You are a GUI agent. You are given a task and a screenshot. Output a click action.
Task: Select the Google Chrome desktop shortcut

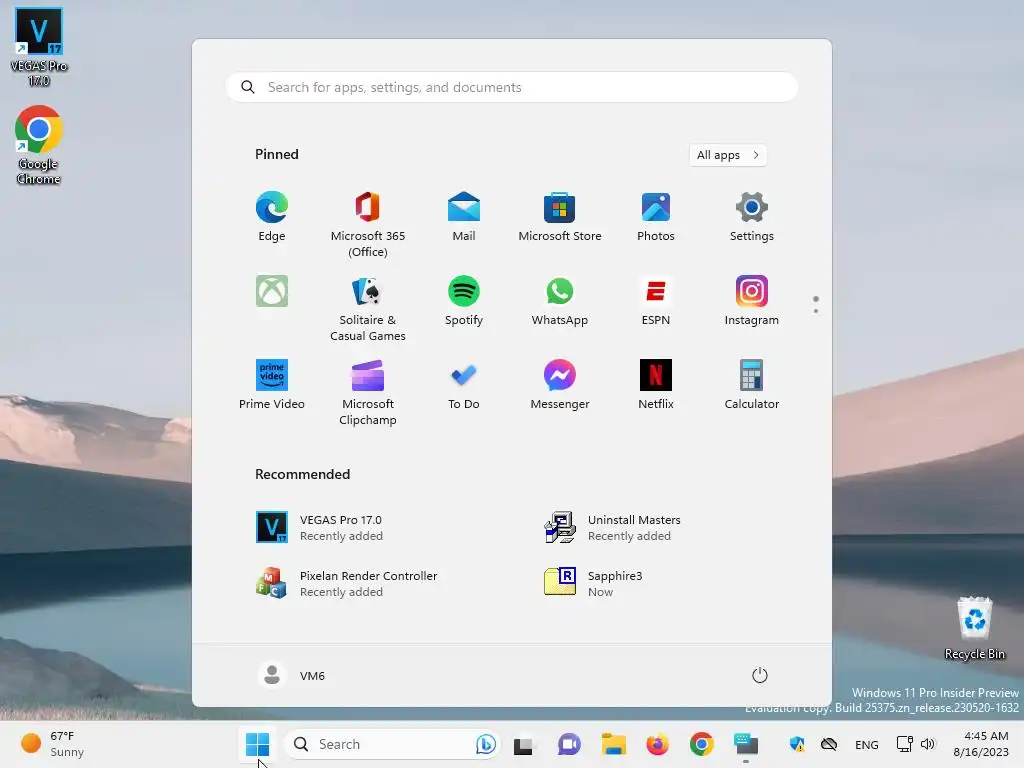click(x=39, y=145)
